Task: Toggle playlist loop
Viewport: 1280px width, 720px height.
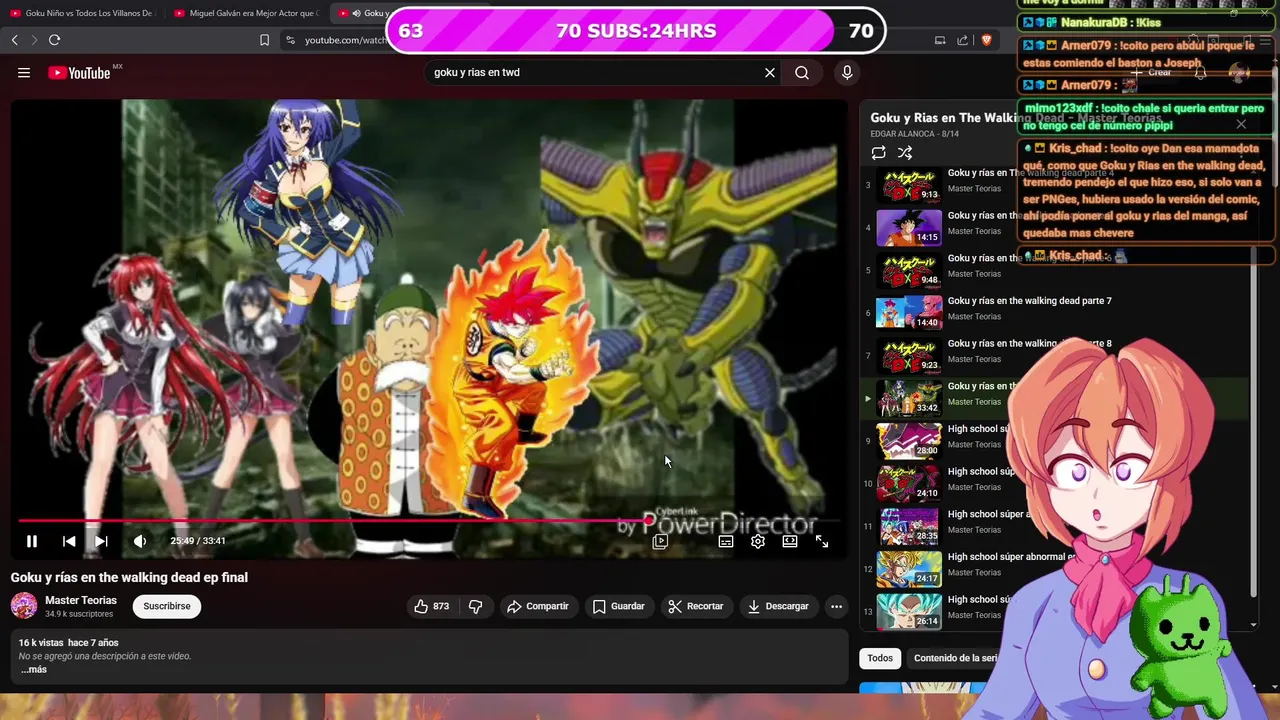Action: (878, 153)
